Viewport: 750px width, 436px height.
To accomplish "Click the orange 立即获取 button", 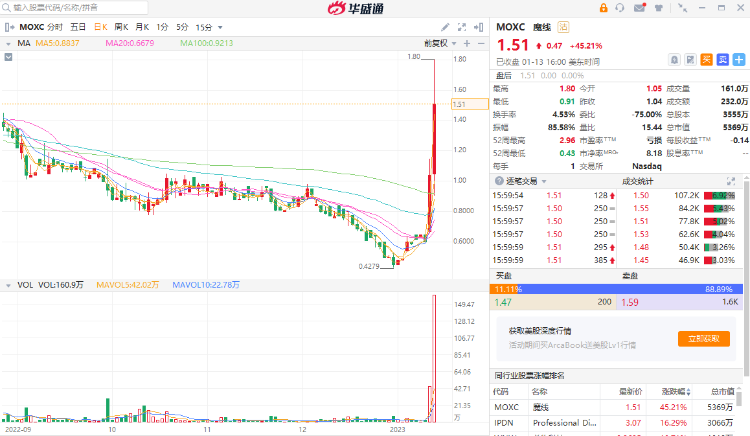I will coord(704,338).
